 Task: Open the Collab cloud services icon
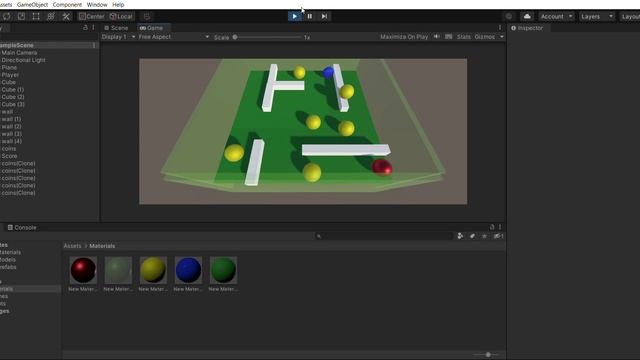pos(527,16)
